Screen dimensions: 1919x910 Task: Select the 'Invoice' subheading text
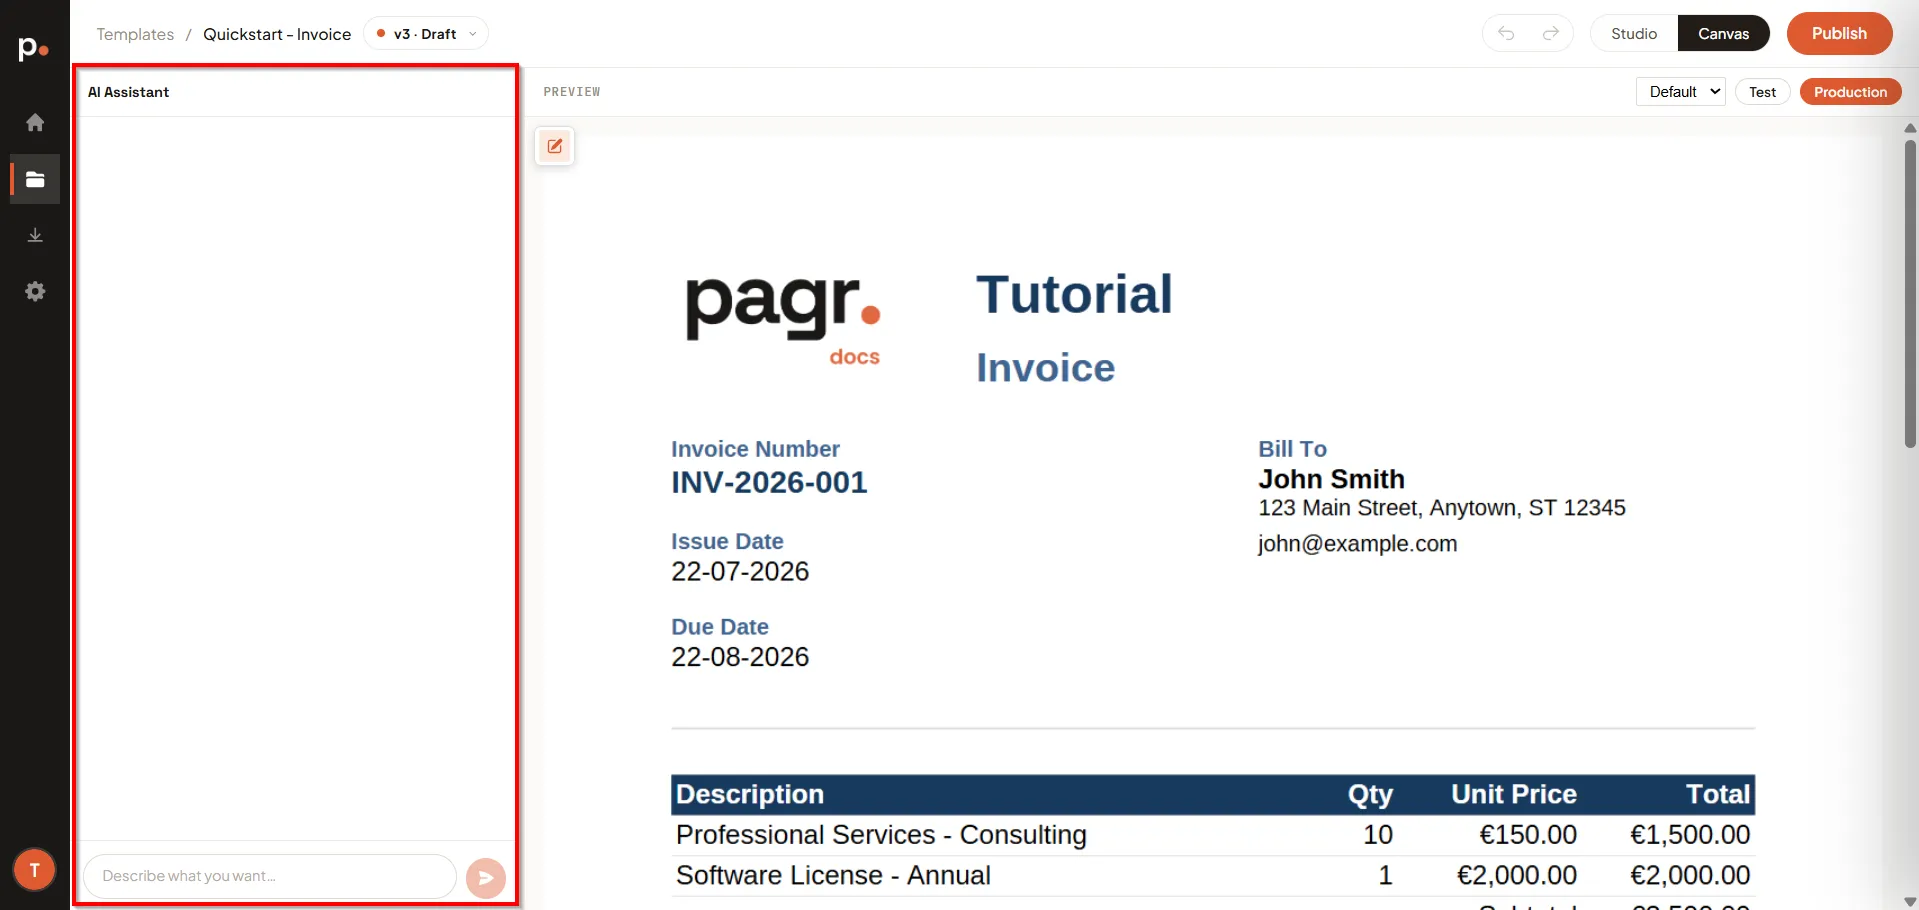click(x=1045, y=368)
